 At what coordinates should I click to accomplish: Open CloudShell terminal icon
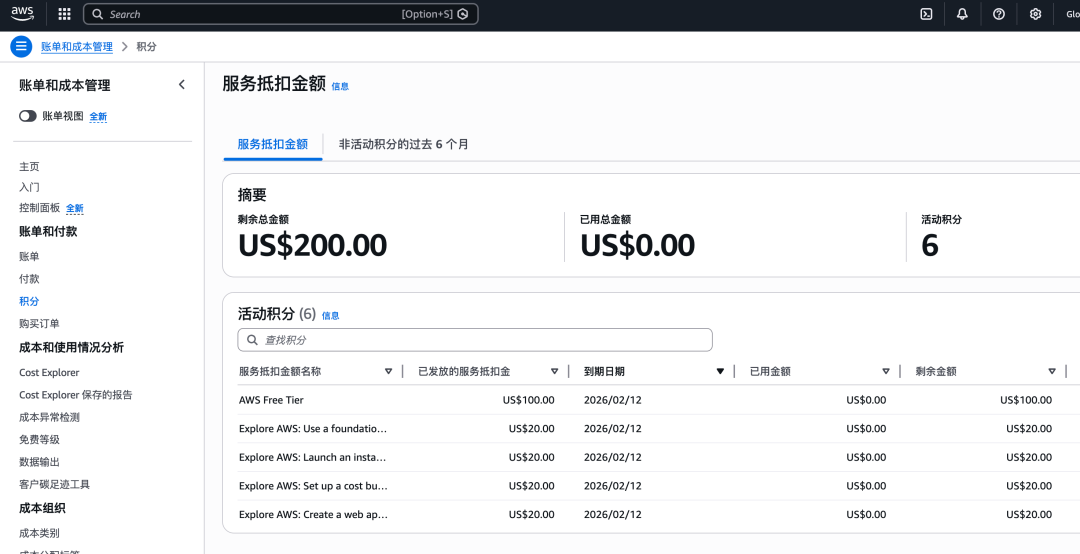926,14
